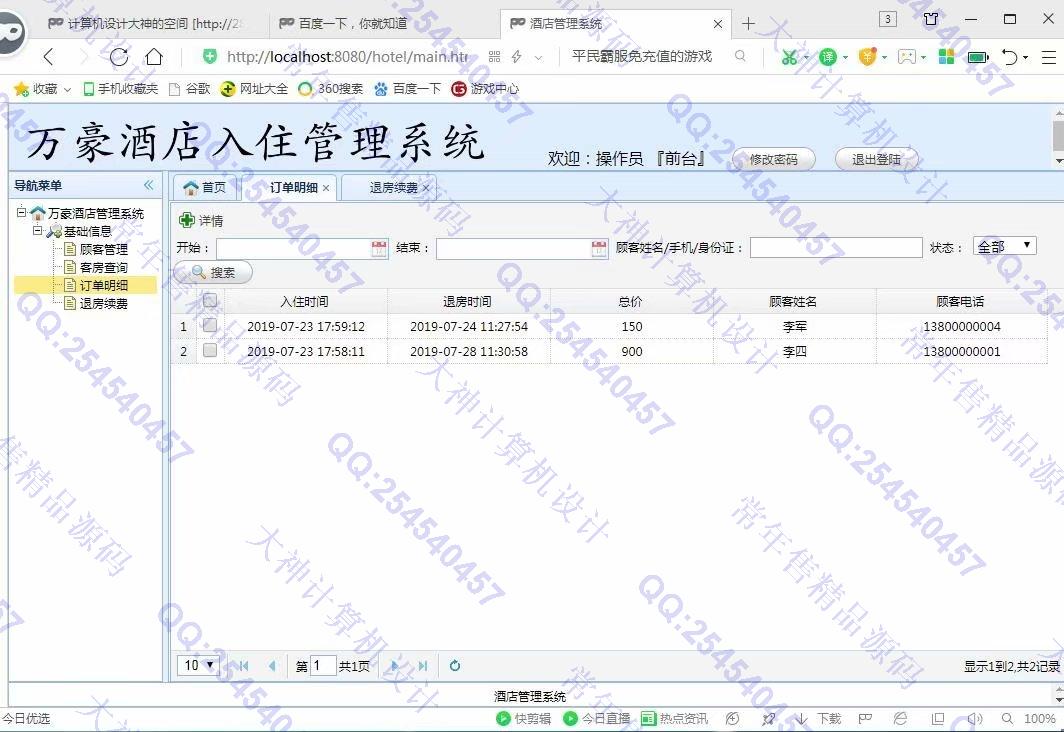Open new browser tab plus button
The height and width of the screenshot is (732, 1064).
748,24
